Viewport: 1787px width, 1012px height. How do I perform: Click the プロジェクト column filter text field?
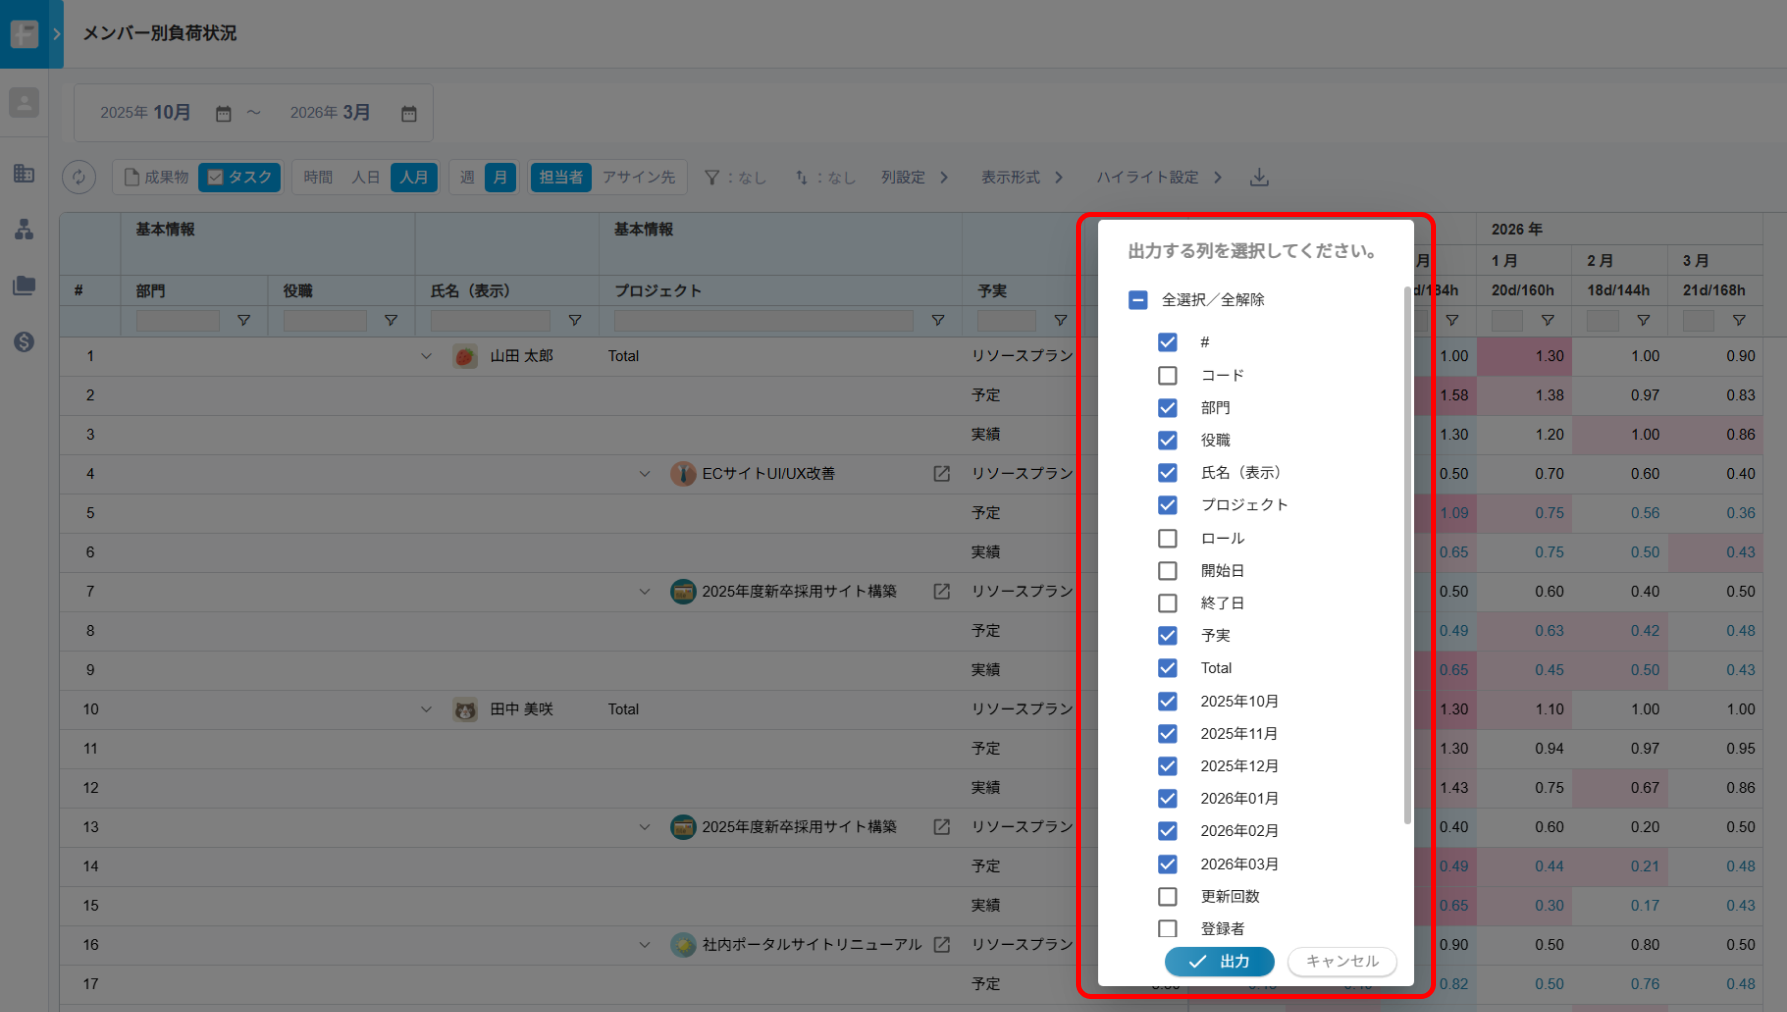click(x=764, y=321)
